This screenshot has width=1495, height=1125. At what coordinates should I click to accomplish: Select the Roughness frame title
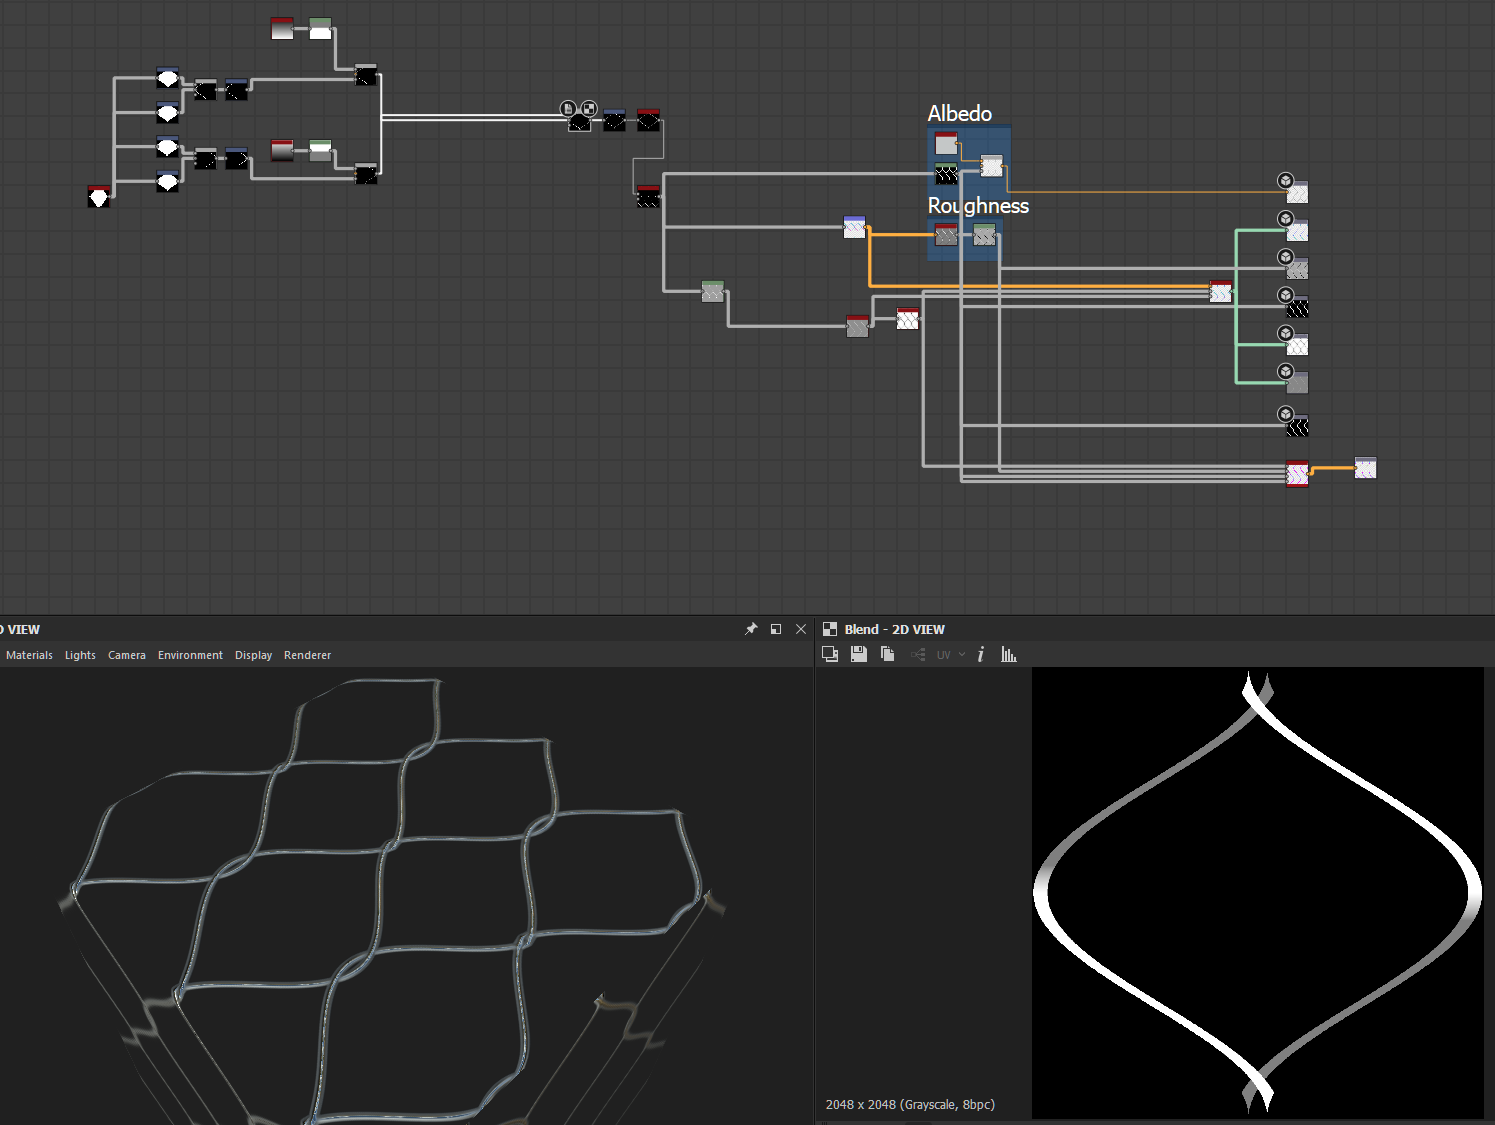(x=978, y=205)
